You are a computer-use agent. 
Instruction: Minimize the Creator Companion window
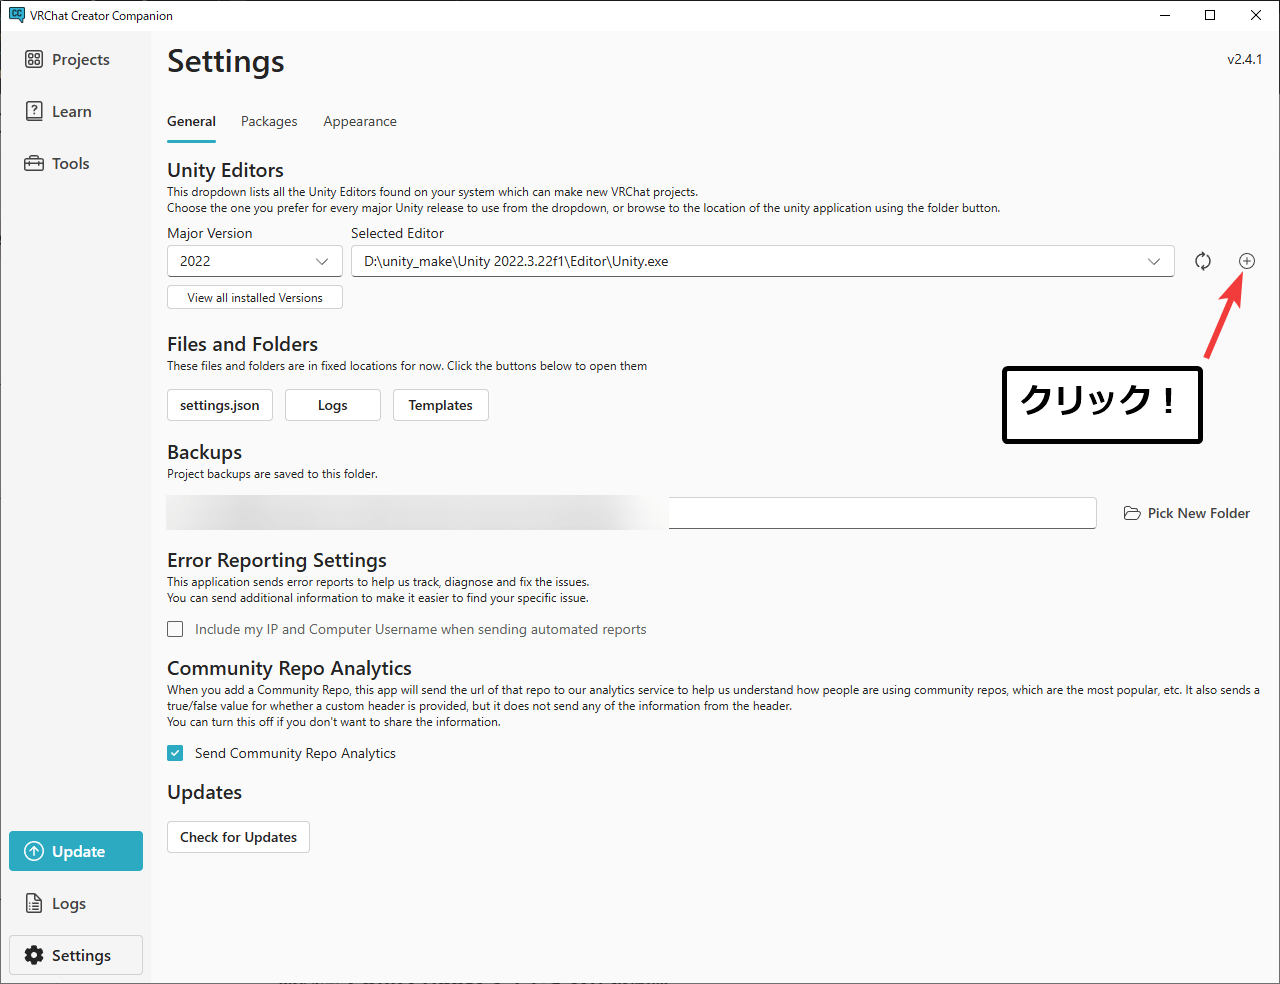click(1165, 15)
